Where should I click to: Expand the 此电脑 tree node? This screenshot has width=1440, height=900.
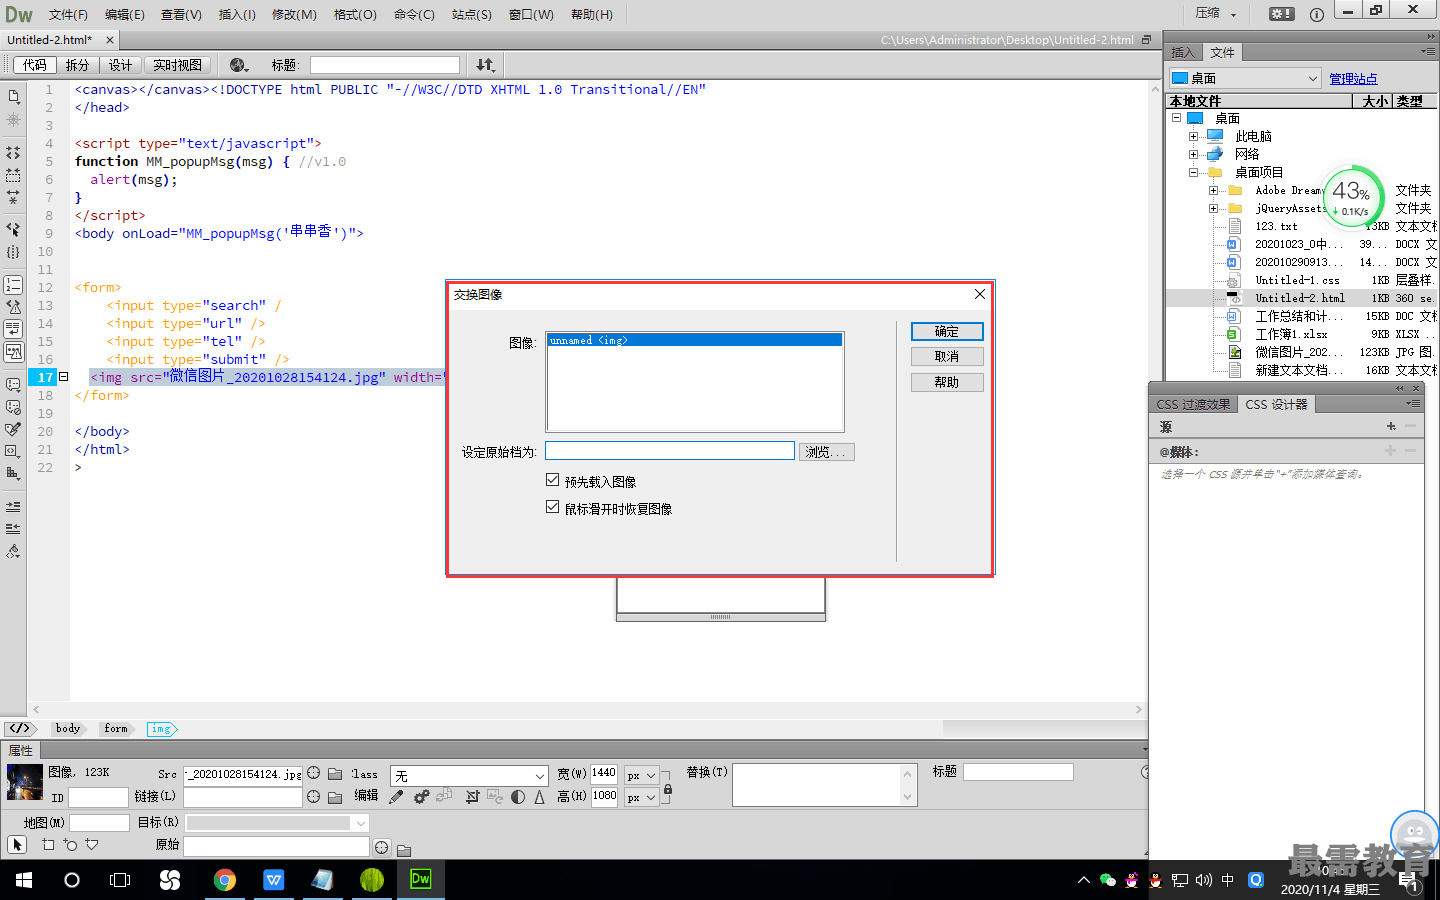click(x=1193, y=136)
